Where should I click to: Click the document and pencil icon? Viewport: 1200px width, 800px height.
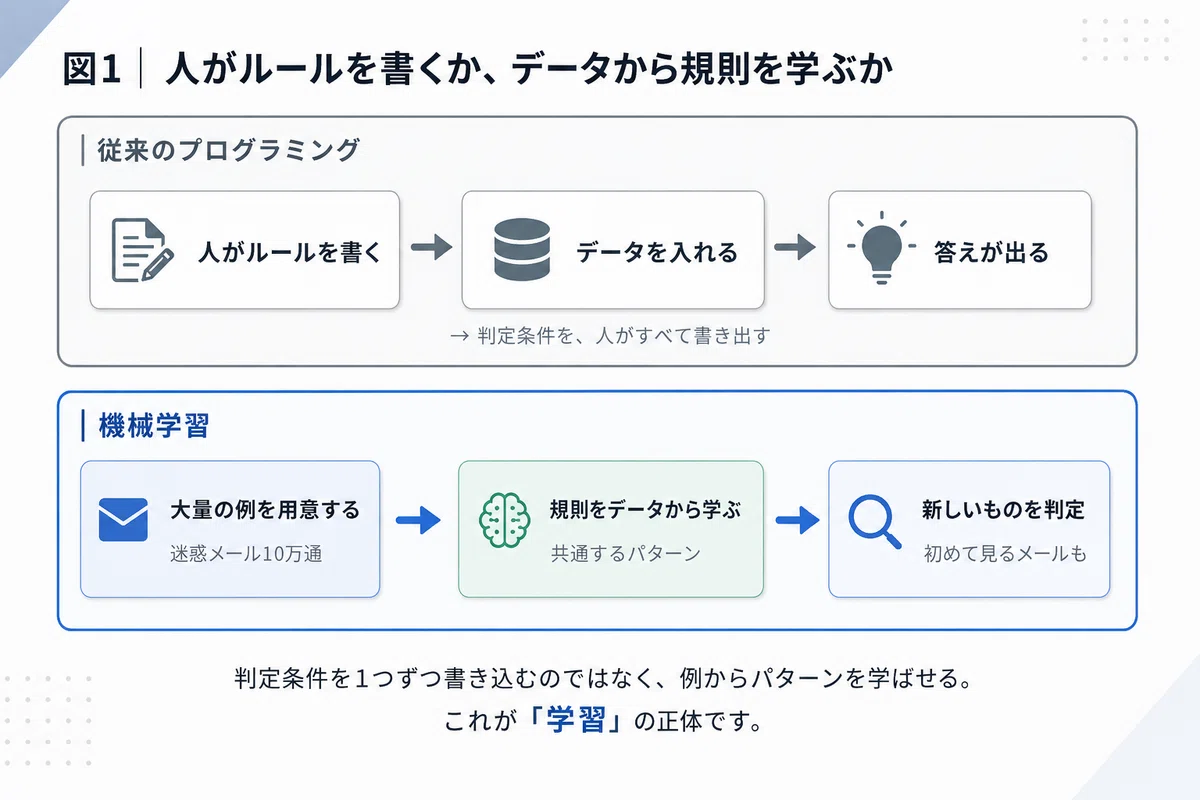(x=139, y=250)
